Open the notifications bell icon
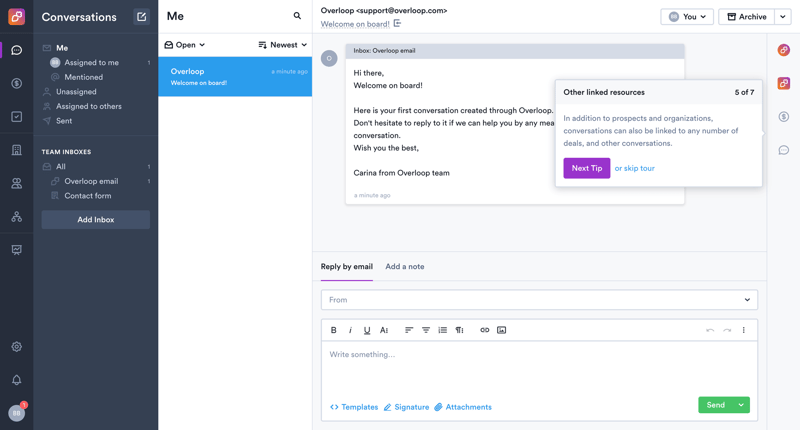The width and height of the screenshot is (800, 430). pos(16,380)
